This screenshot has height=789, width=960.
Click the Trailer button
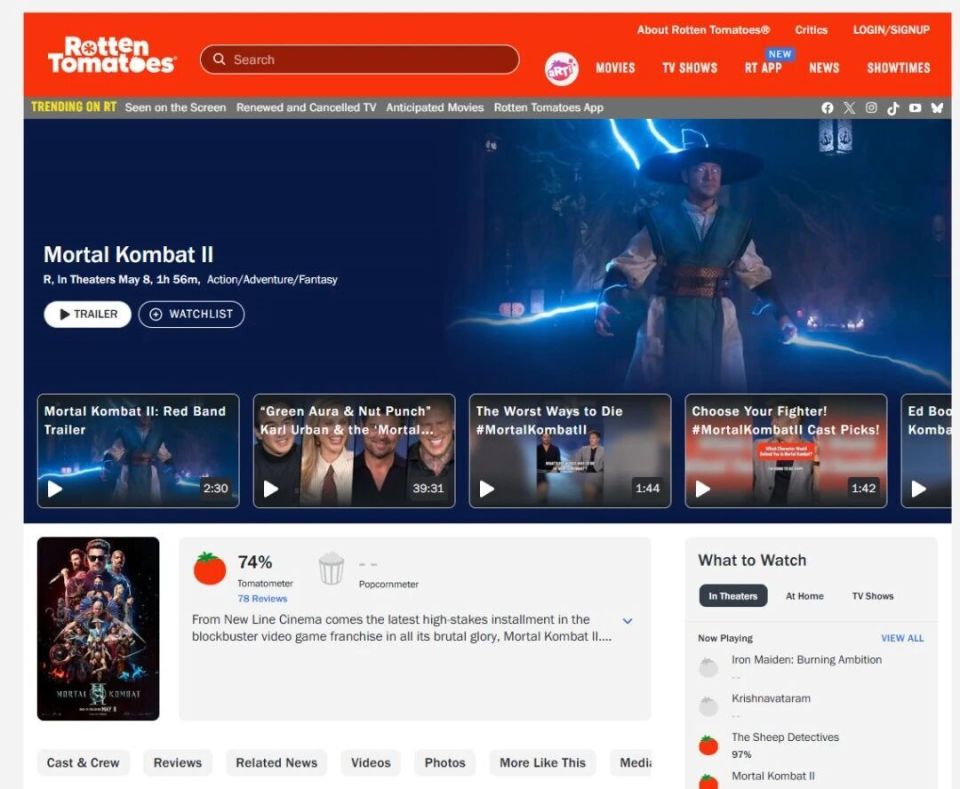pos(88,314)
